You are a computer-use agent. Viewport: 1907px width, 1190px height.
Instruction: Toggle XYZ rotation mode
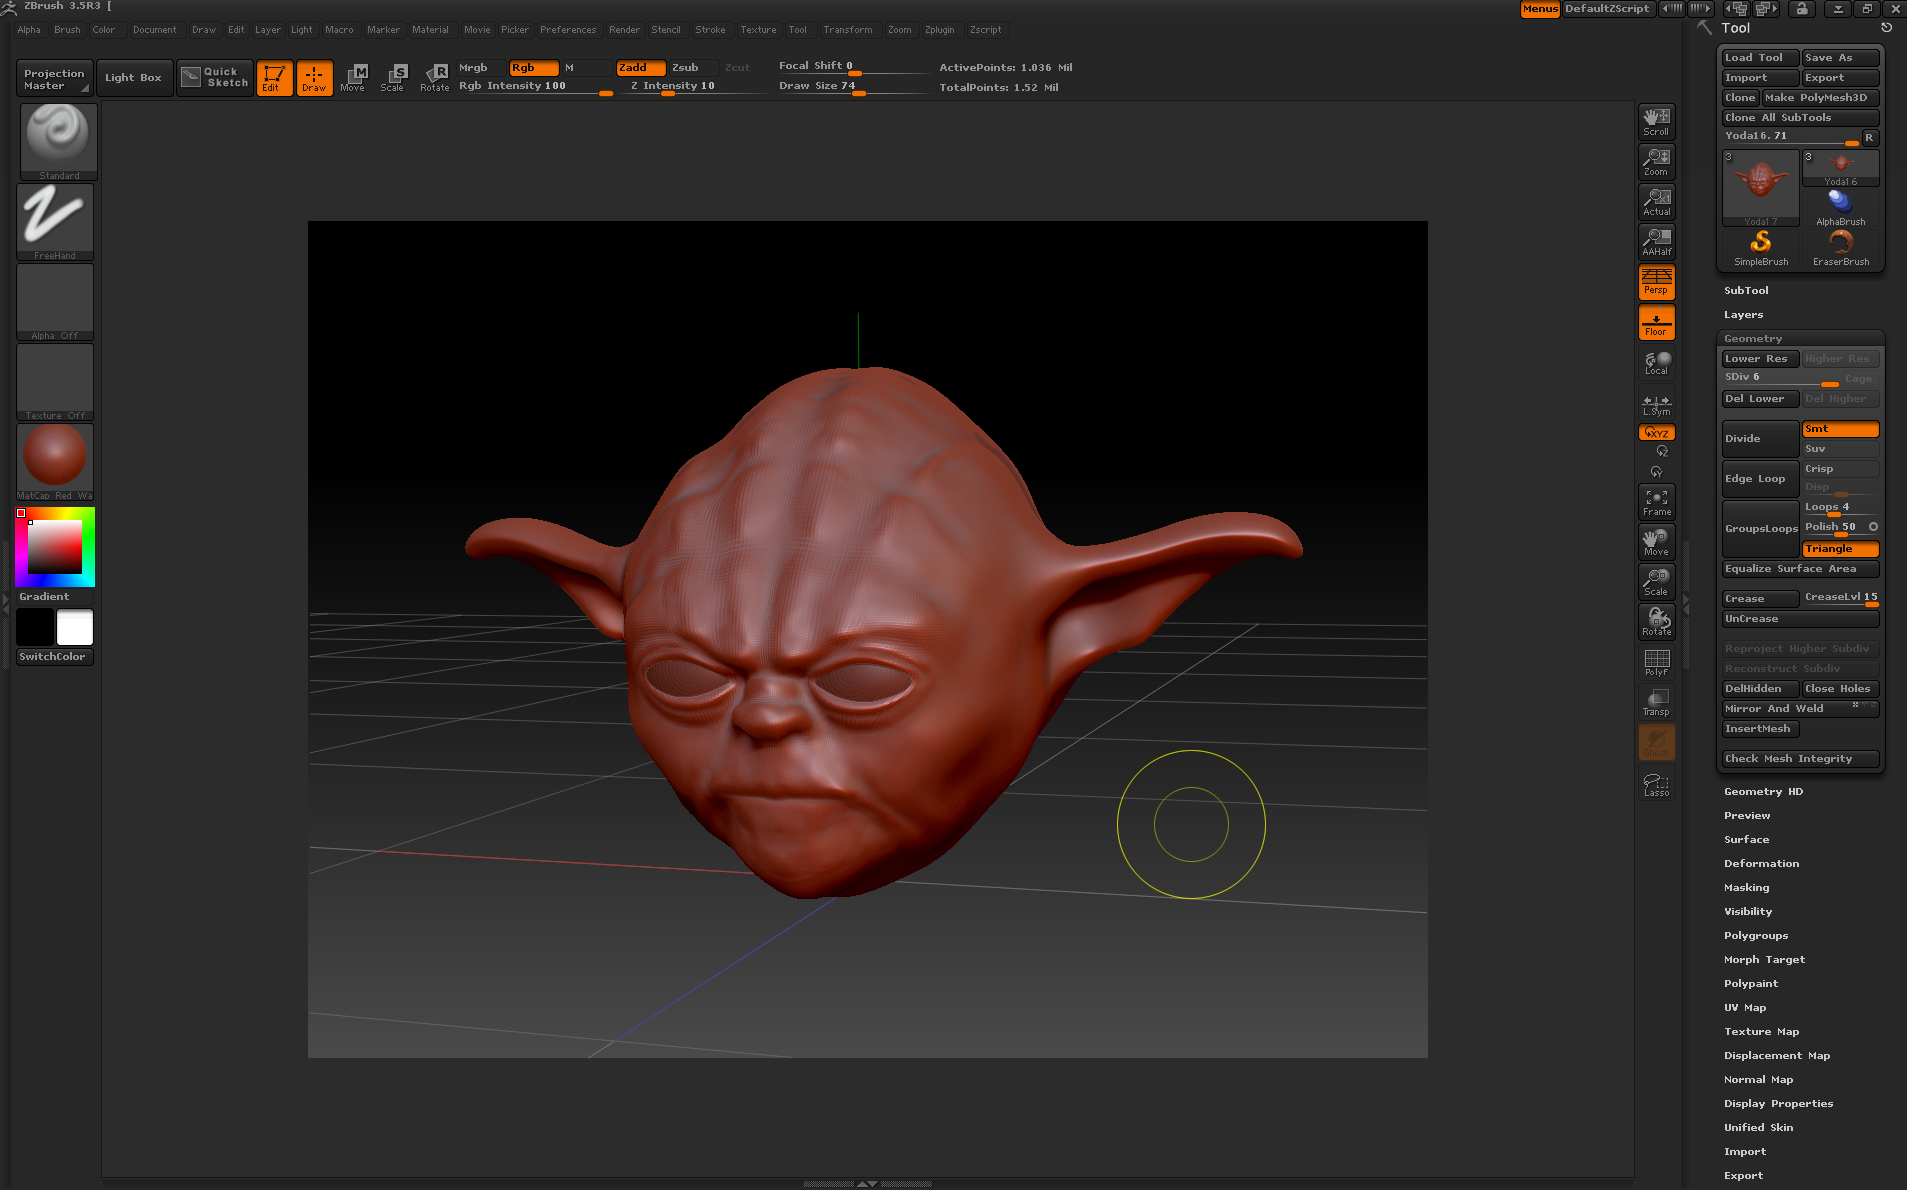tap(1656, 433)
